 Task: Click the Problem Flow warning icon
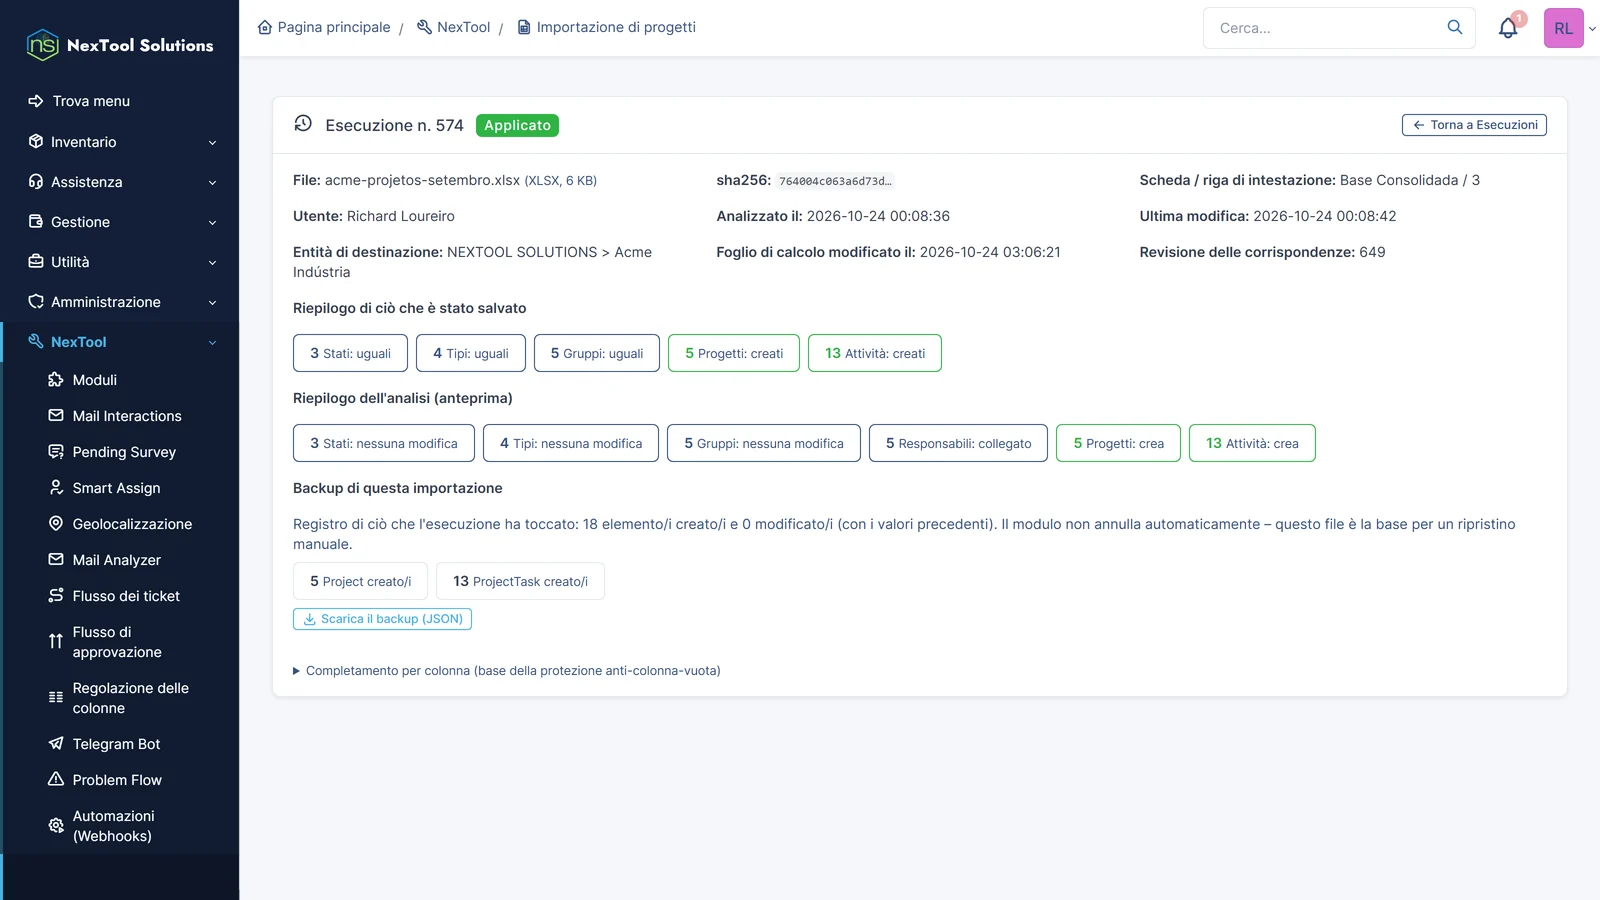(56, 780)
